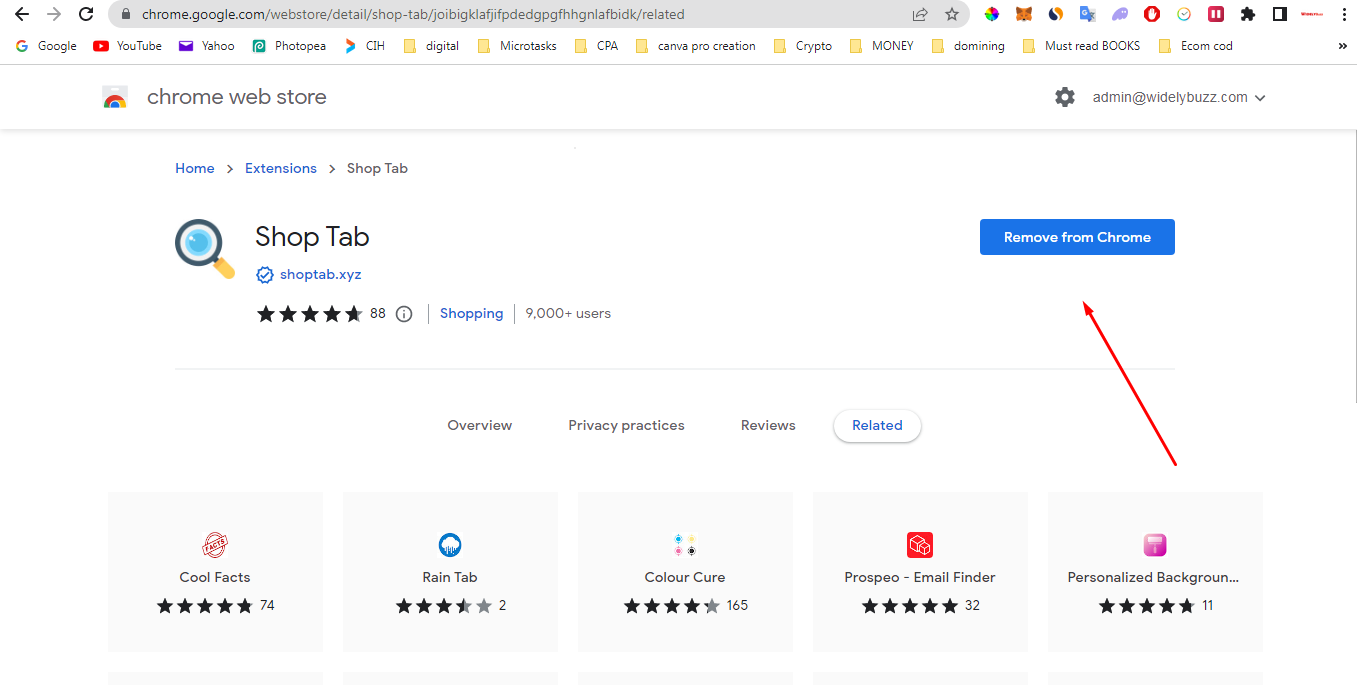
Task: Open the Must read BOOKS folder
Action: [x=1081, y=46]
